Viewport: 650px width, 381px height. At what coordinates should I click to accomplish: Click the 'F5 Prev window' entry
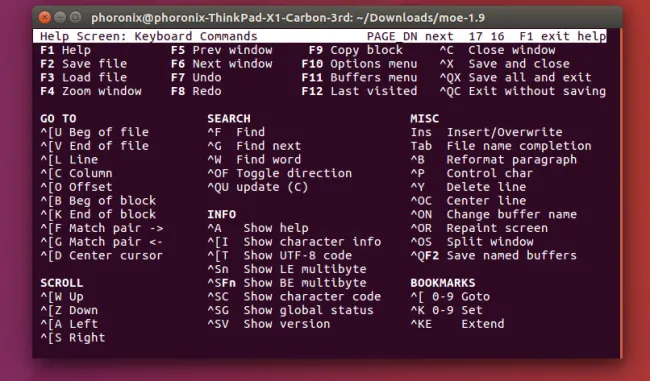(221, 50)
